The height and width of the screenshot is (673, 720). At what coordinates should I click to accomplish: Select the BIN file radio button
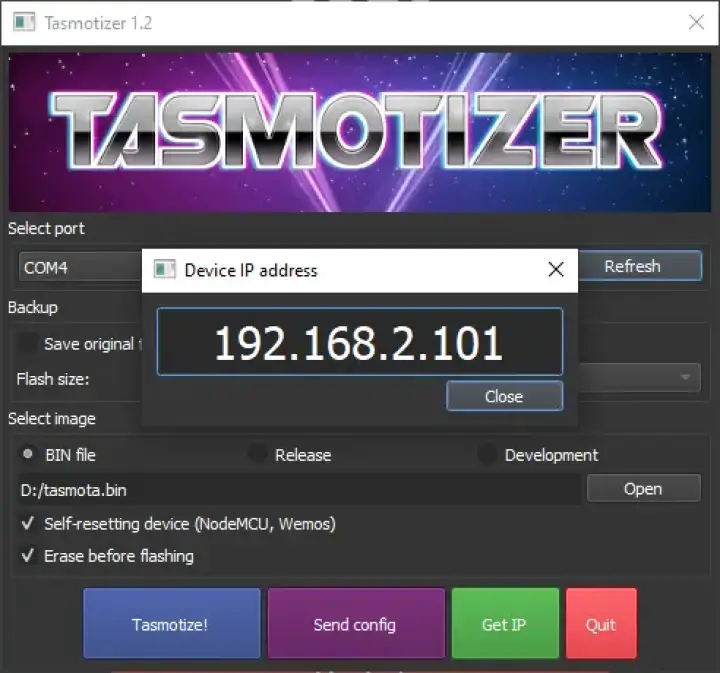click(28, 454)
